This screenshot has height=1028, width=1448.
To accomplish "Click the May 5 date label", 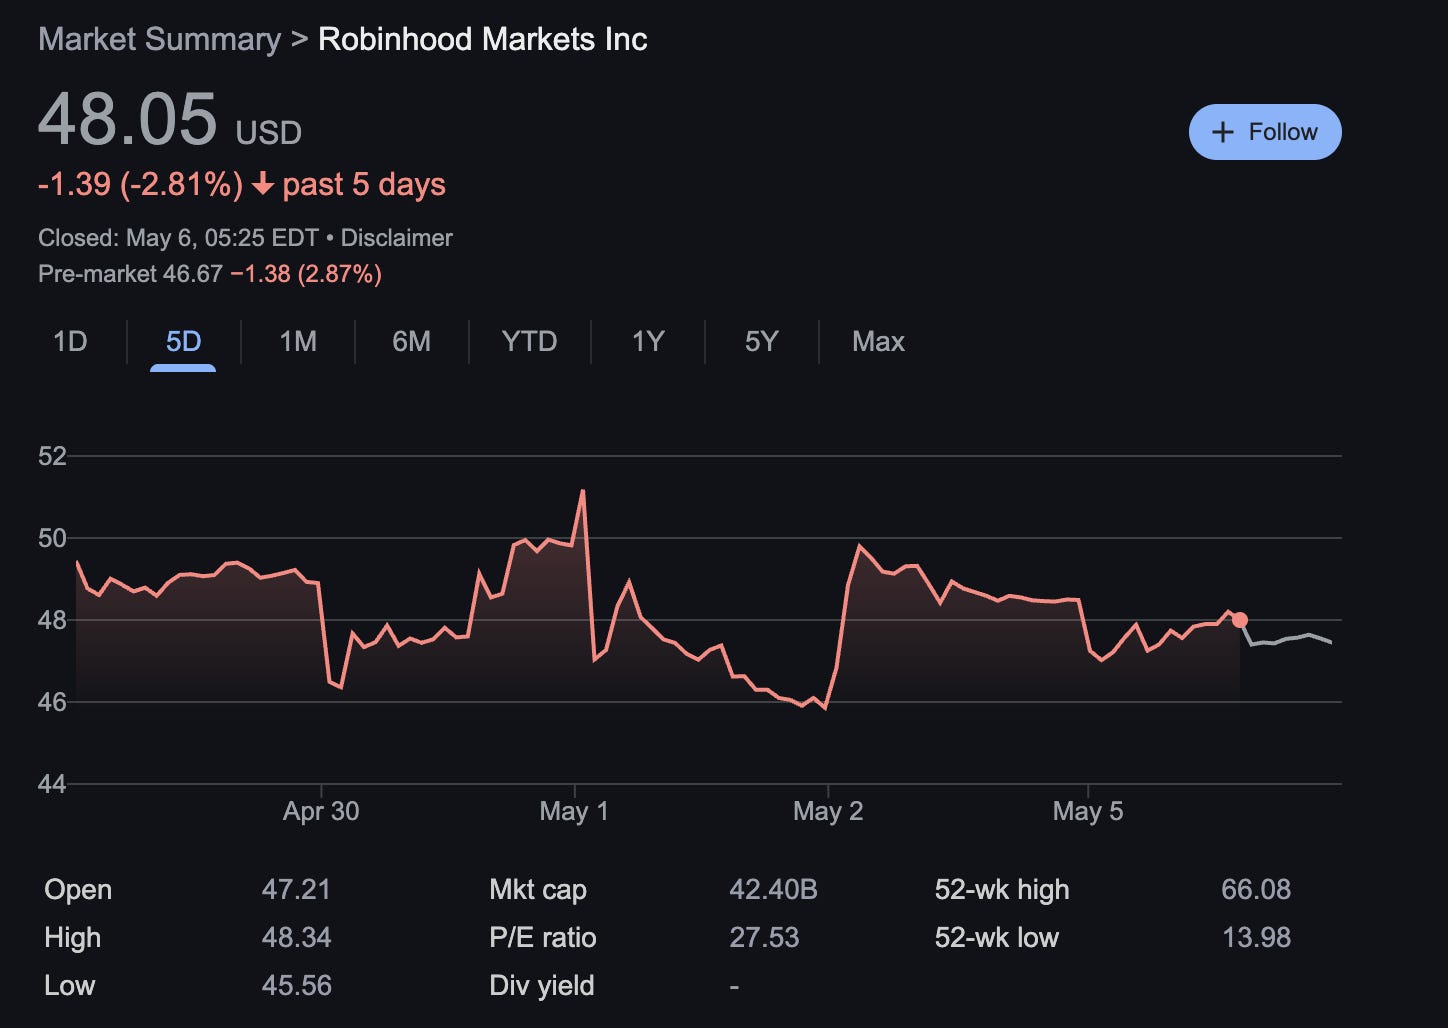I will coord(1088,811).
